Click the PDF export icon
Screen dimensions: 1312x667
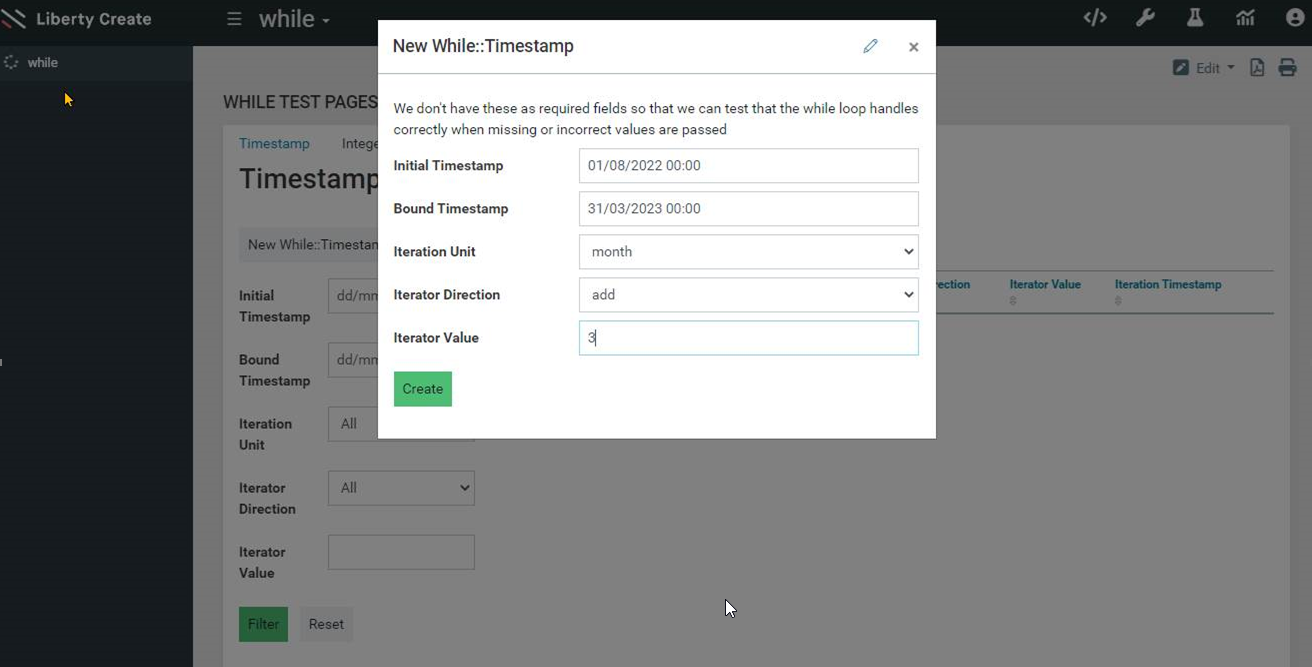point(1257,68)
